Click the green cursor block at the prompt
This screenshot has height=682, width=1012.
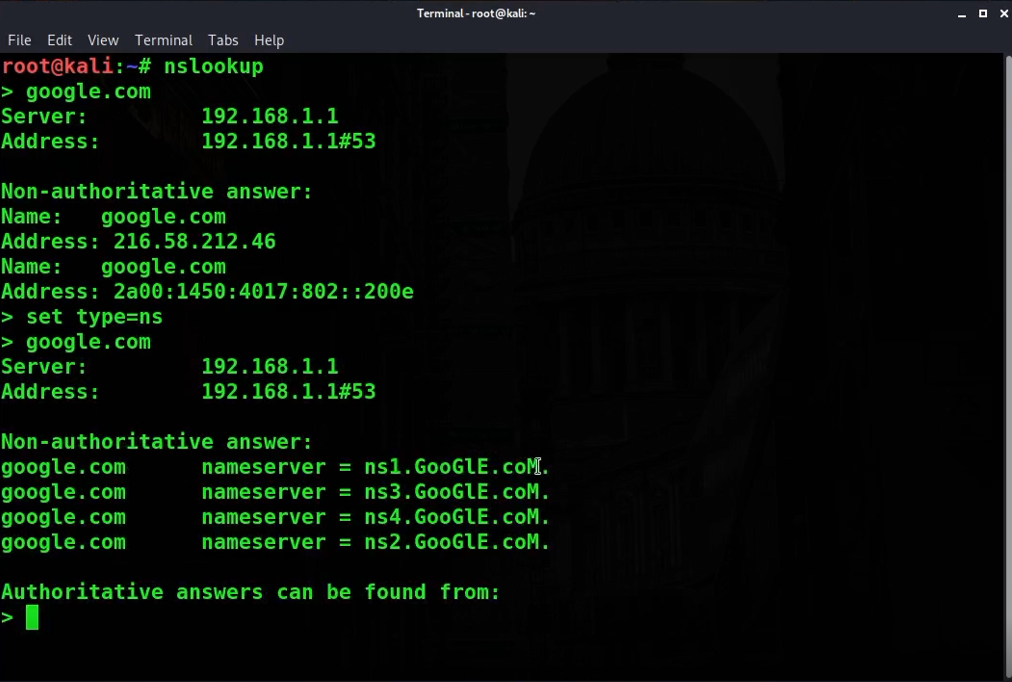pos(32,617)
